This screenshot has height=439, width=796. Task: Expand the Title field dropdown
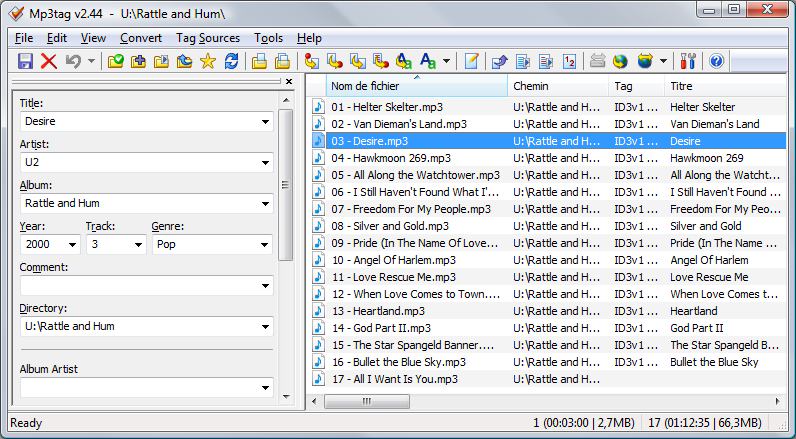(x=266, y=122)
